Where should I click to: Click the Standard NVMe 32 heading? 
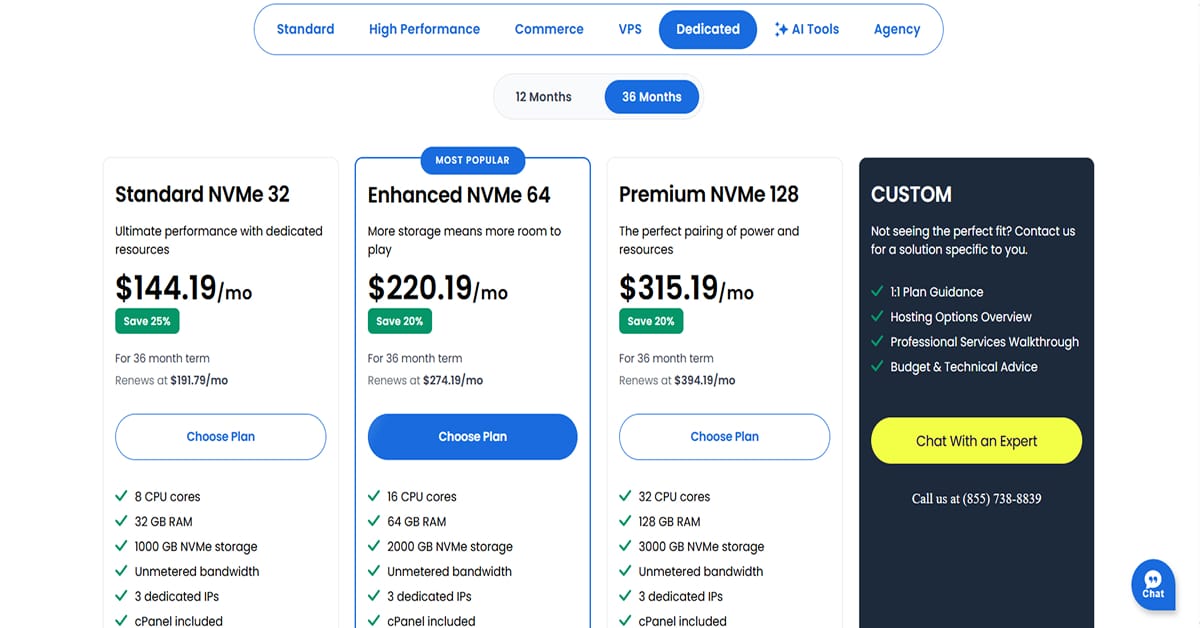(x=202, y=194)
